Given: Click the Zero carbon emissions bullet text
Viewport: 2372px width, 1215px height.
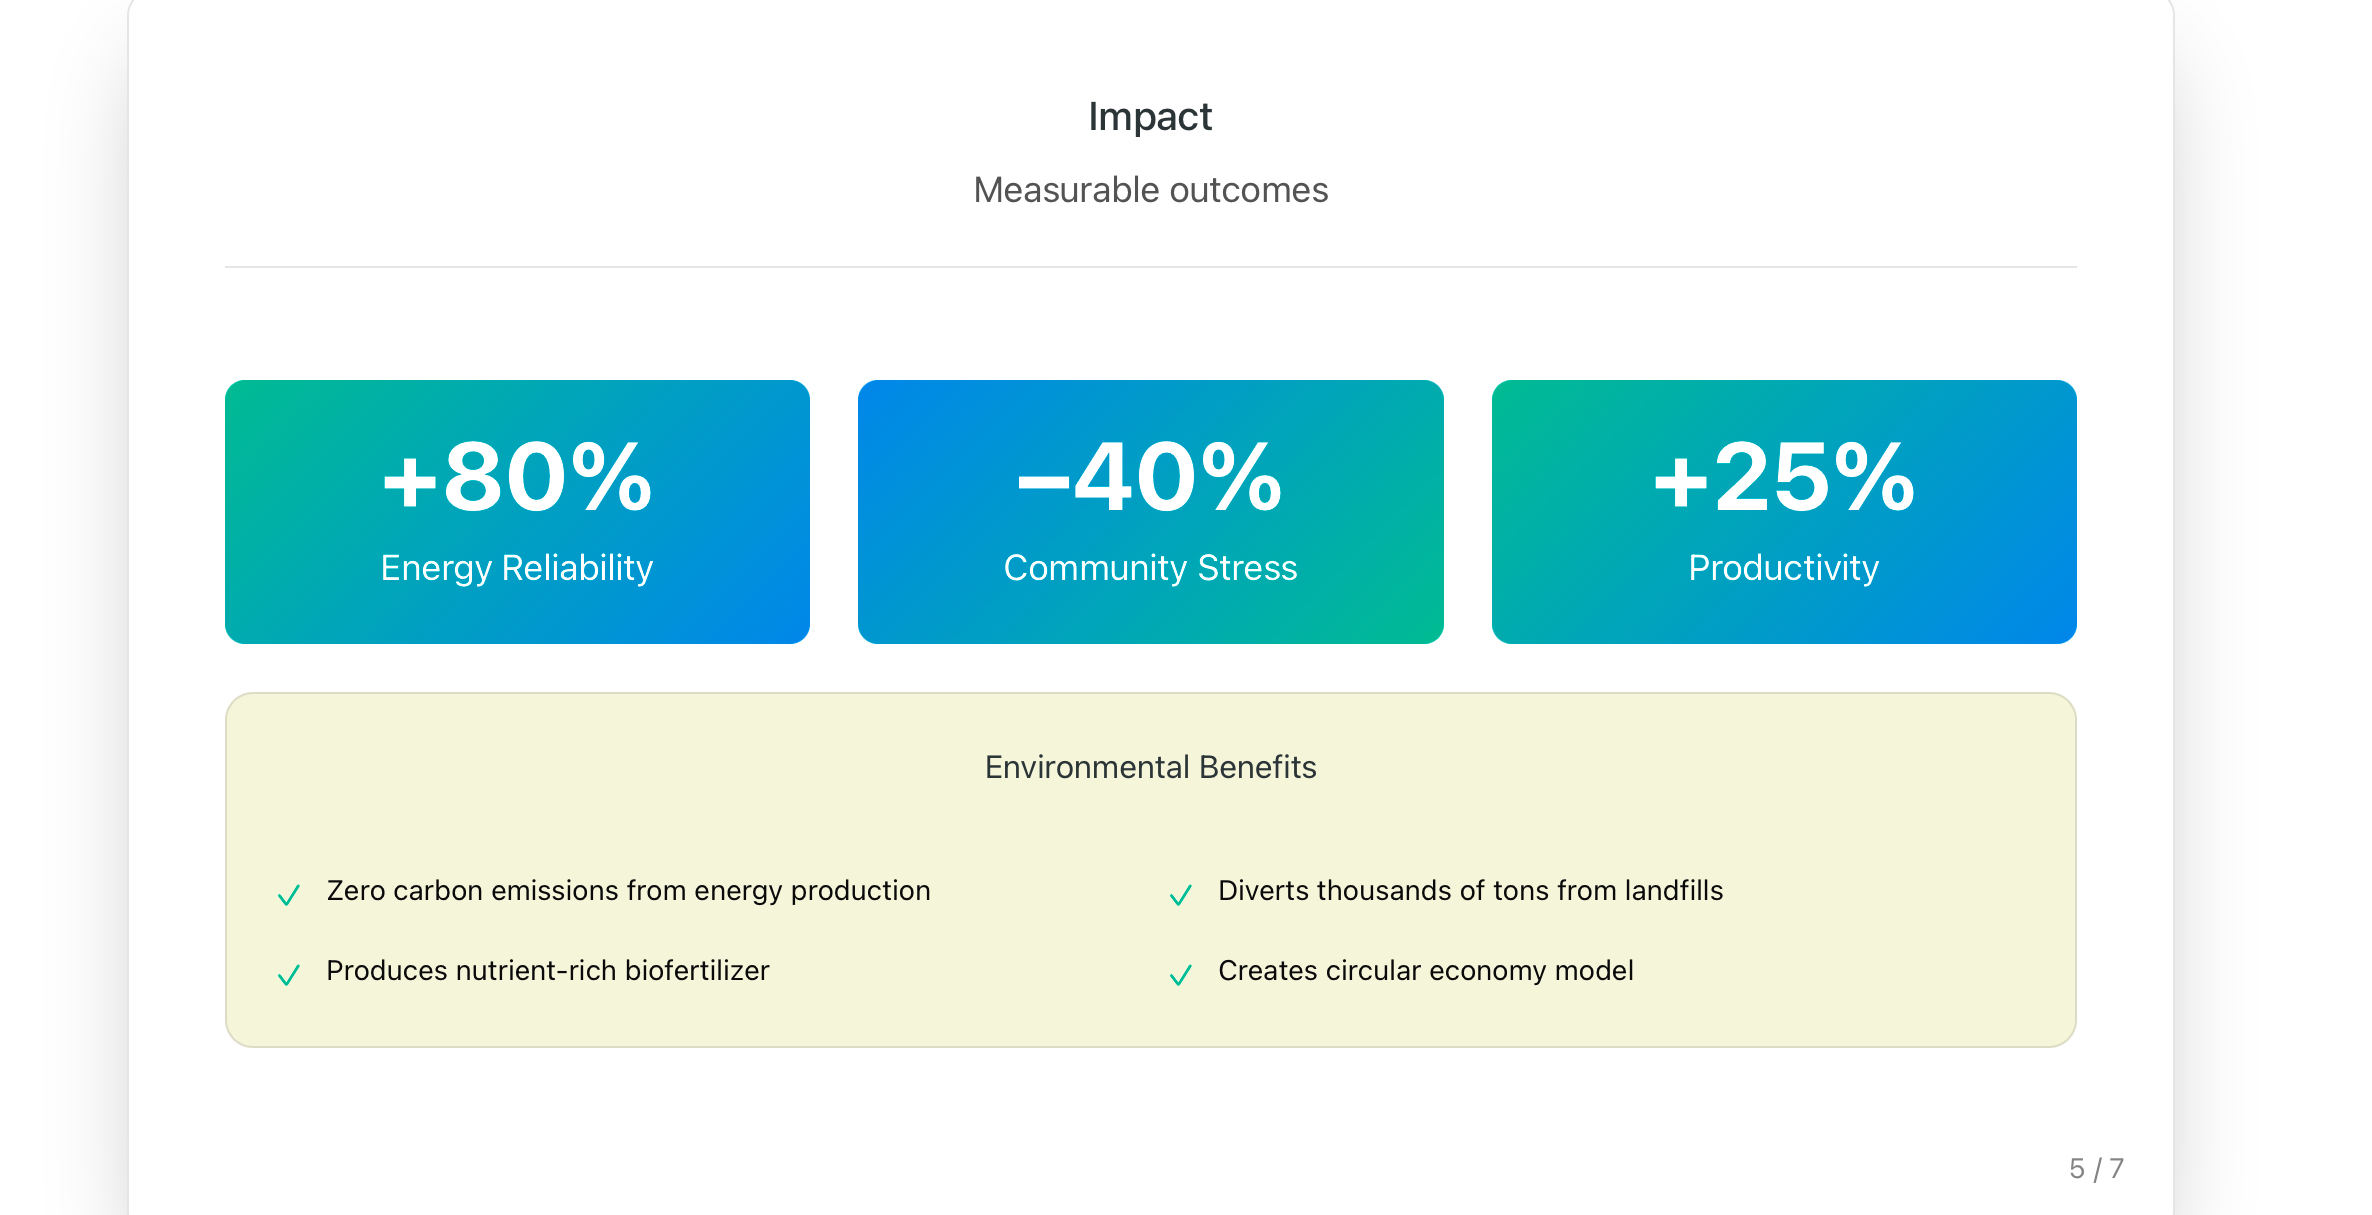Looking at the screenshot, I should click(x=628, y=890).
